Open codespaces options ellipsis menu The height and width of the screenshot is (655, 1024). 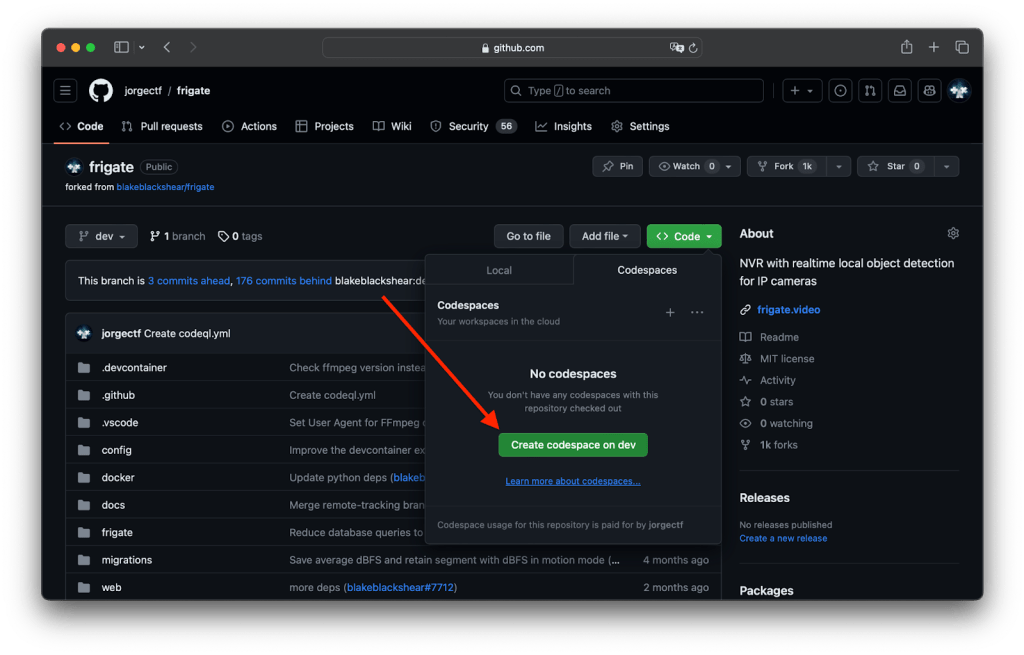click(697, 313)
